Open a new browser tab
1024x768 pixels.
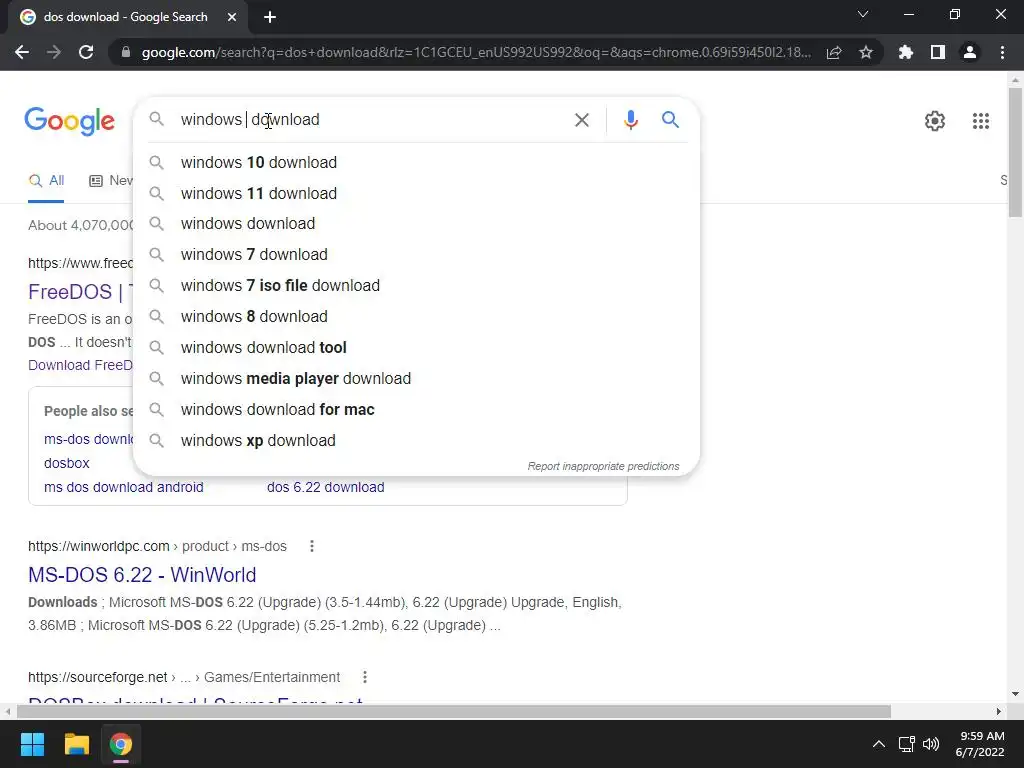pyautogui.click(x=270, y=17)
